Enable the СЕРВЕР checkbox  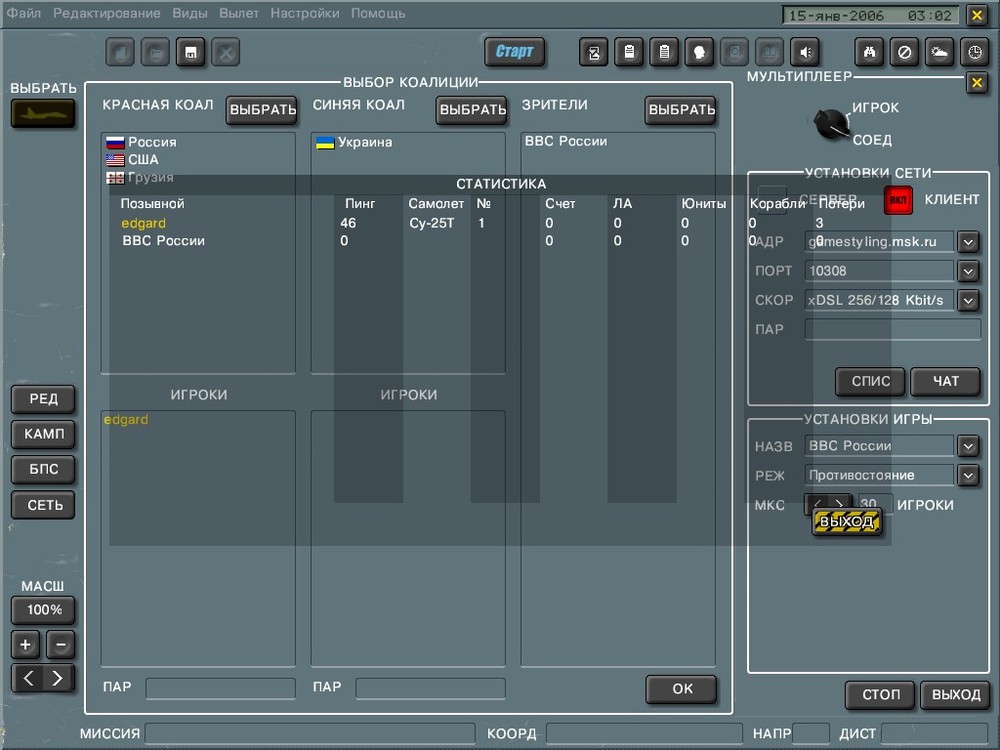click(x=773, y=199)
